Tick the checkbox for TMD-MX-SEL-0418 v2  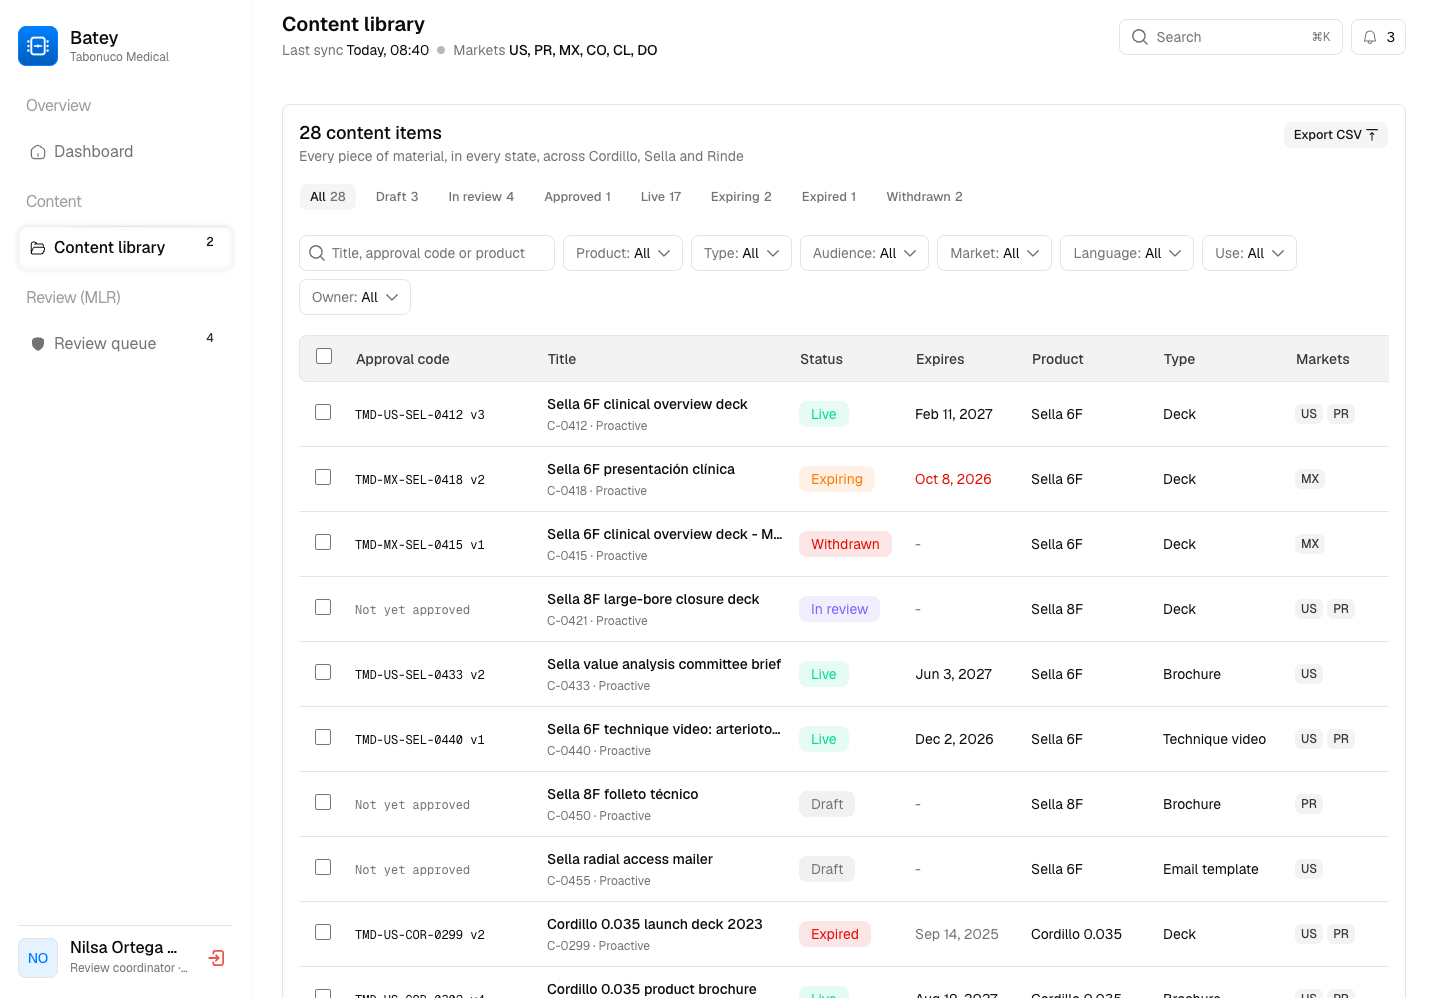coord(323,477)
